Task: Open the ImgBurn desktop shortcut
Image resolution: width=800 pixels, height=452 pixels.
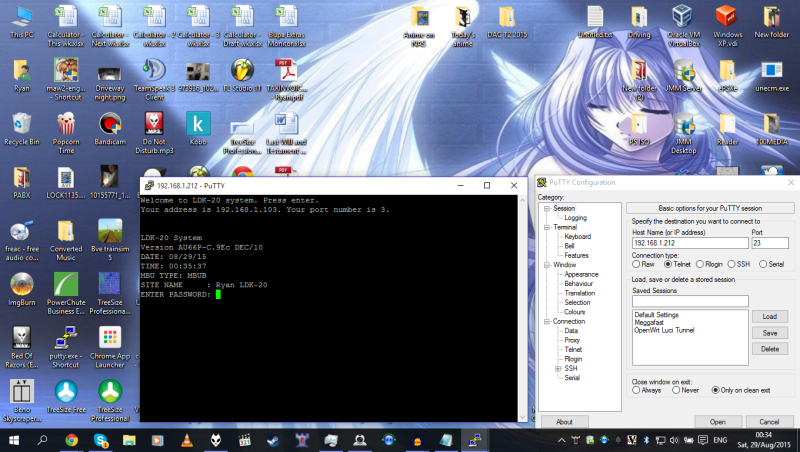Action: [x=22, y=290]
